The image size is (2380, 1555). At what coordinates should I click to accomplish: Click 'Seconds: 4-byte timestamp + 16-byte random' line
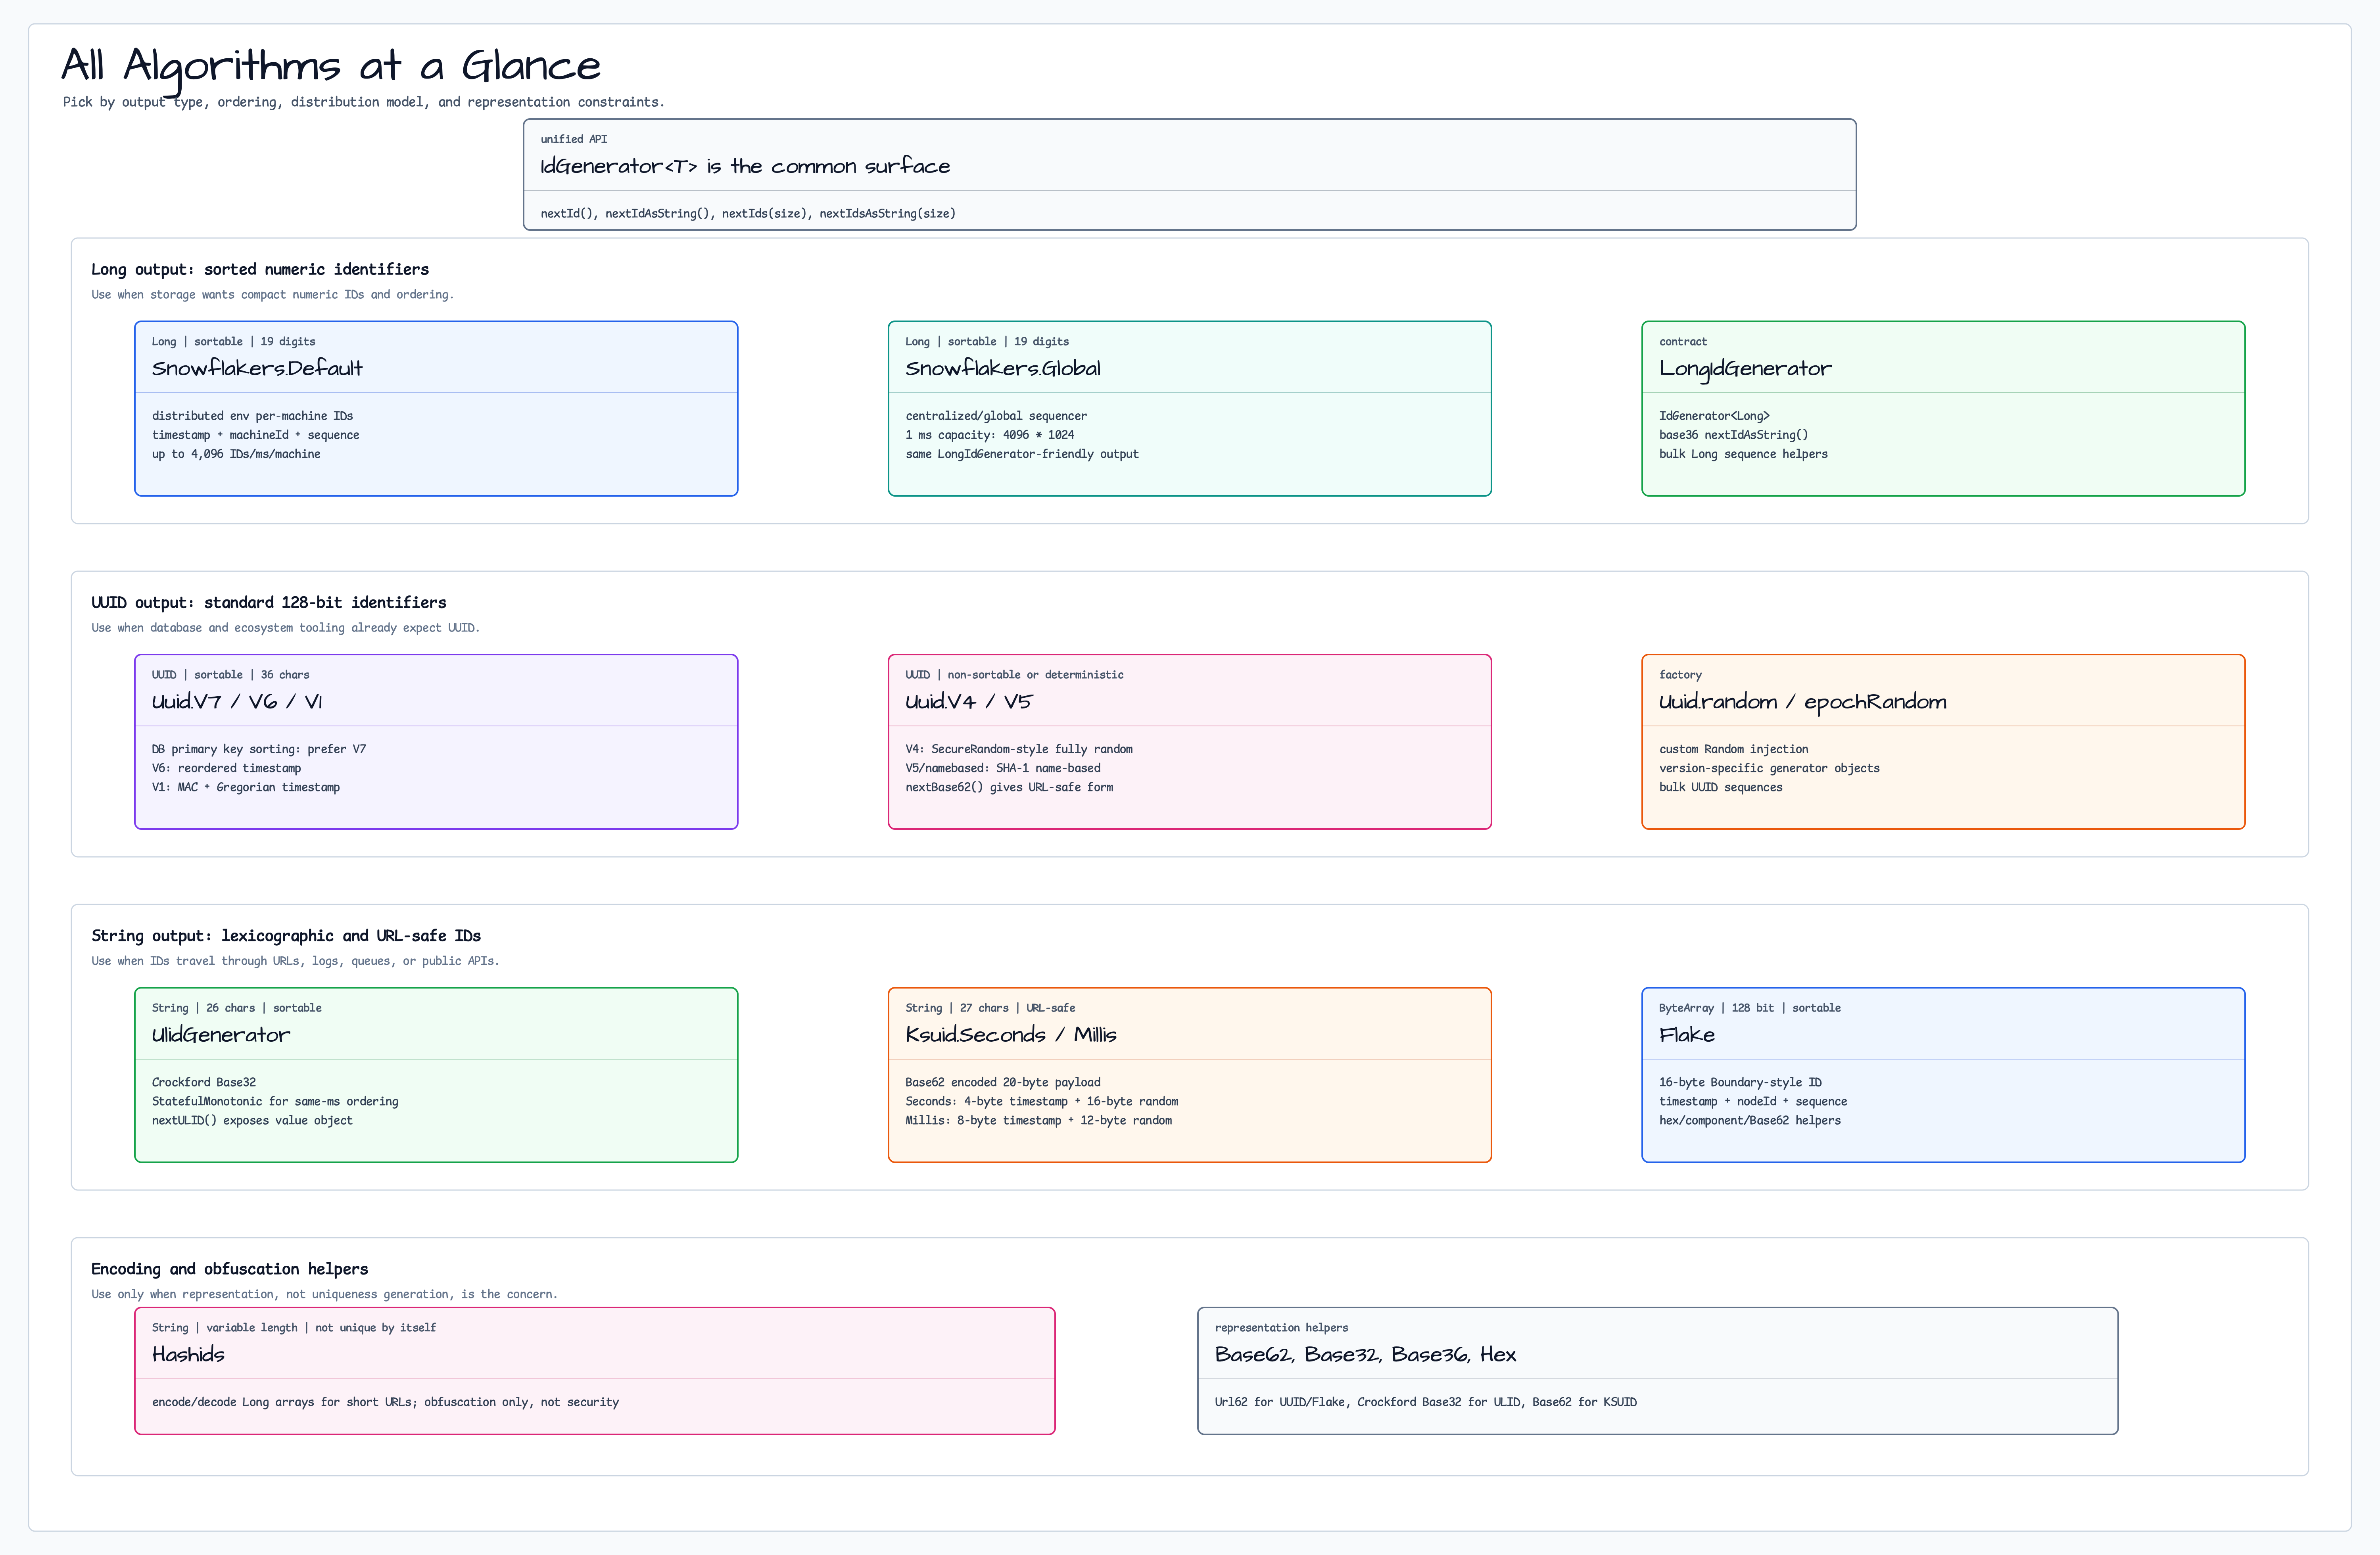(x=1042, y=1101)
